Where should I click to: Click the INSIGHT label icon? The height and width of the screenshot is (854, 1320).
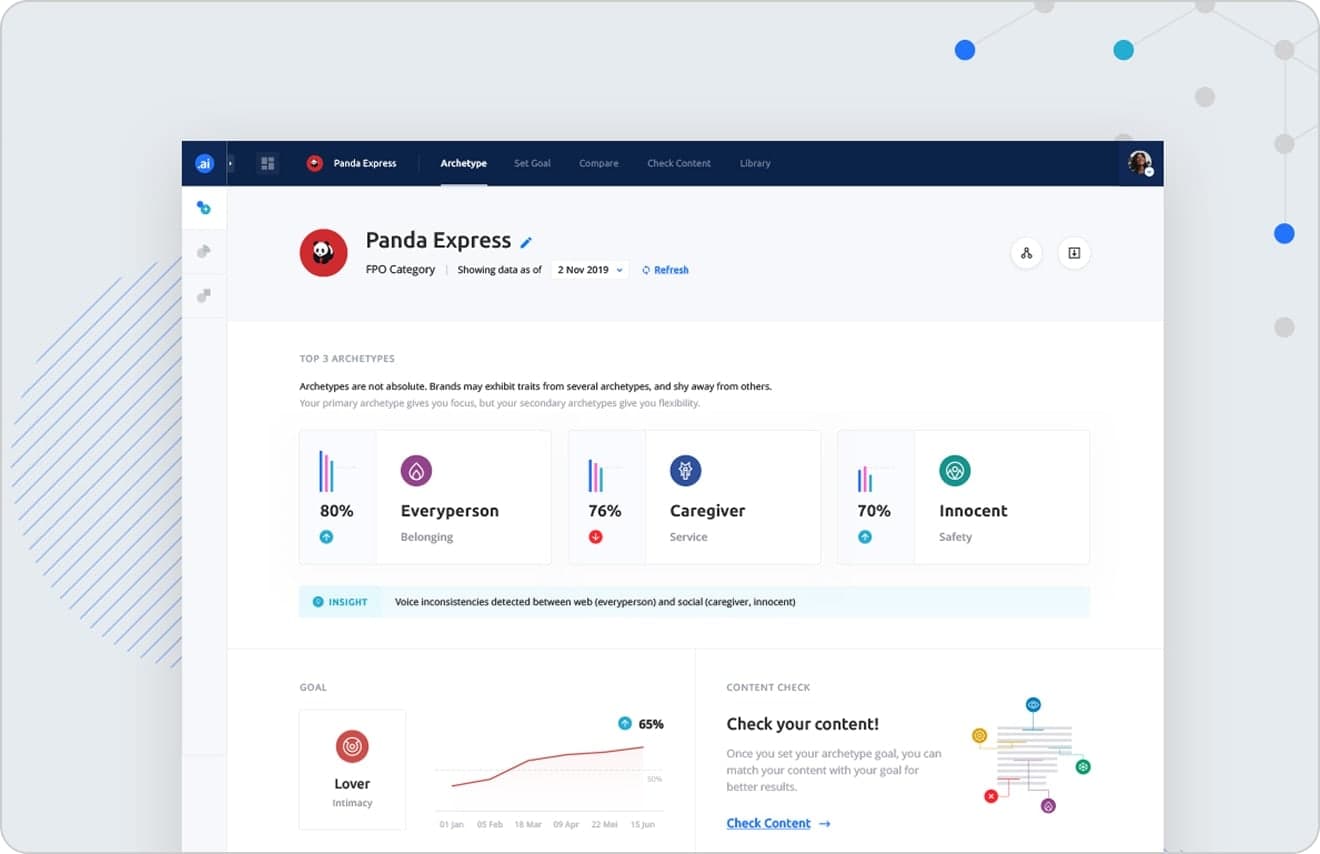318,602
